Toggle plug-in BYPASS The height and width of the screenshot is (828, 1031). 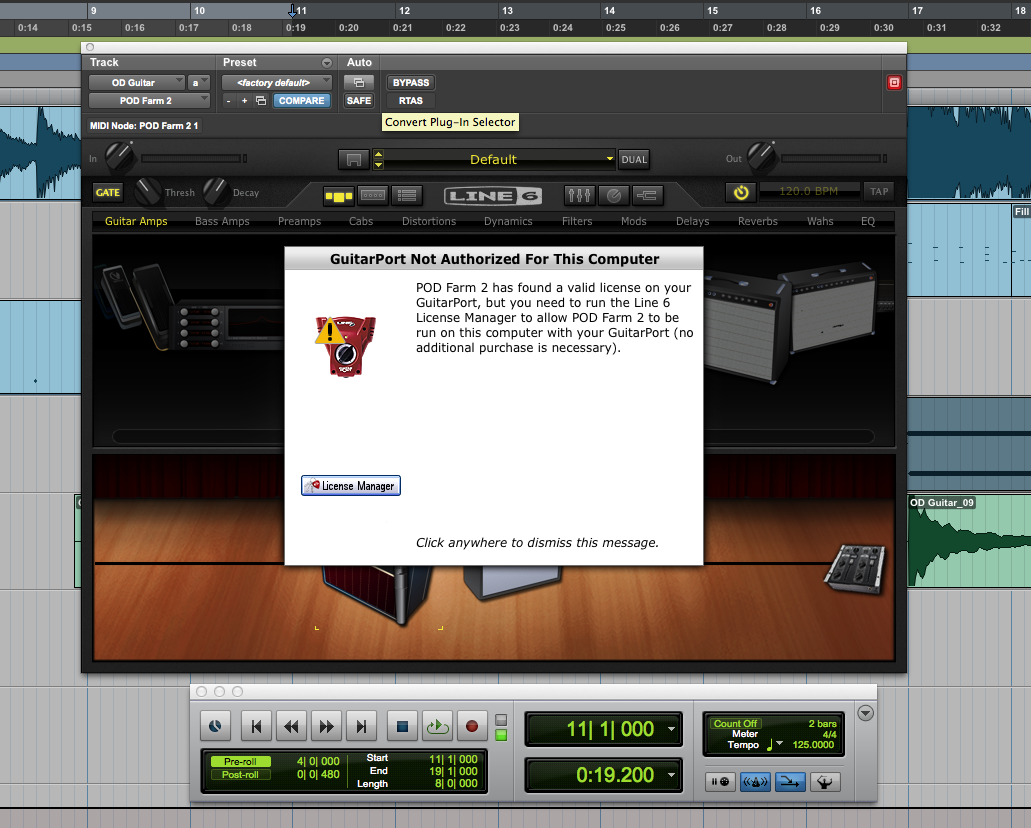tap(410, 83)
